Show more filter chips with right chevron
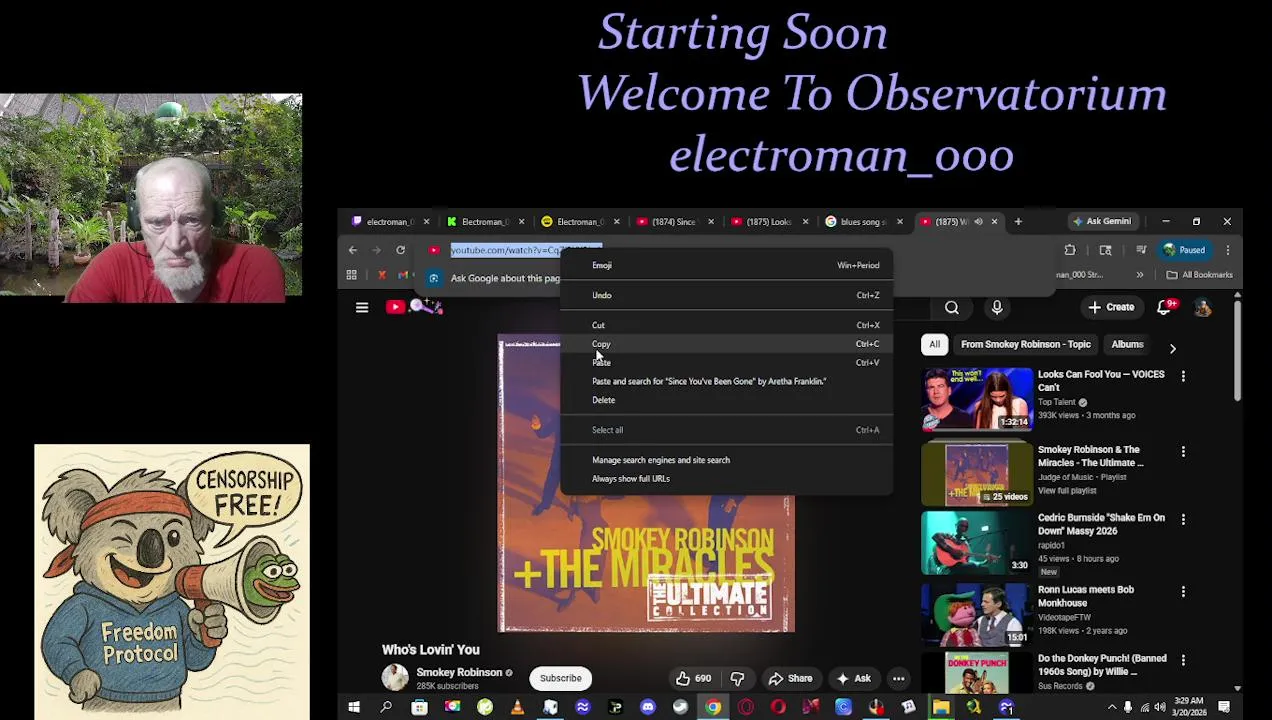This screenshot has height=720, width=1272. [1172, 347]
